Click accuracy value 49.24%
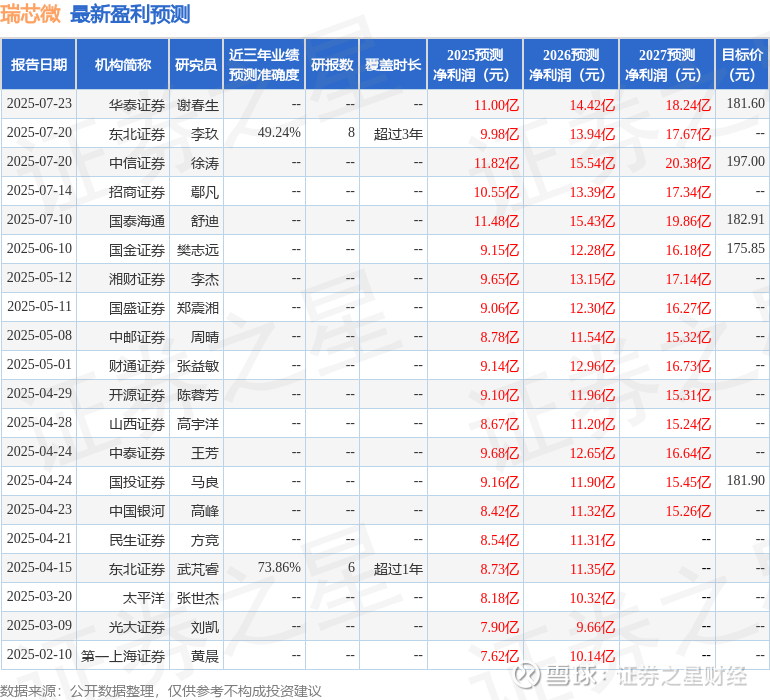770x700 pixels. tap(279, 133)
